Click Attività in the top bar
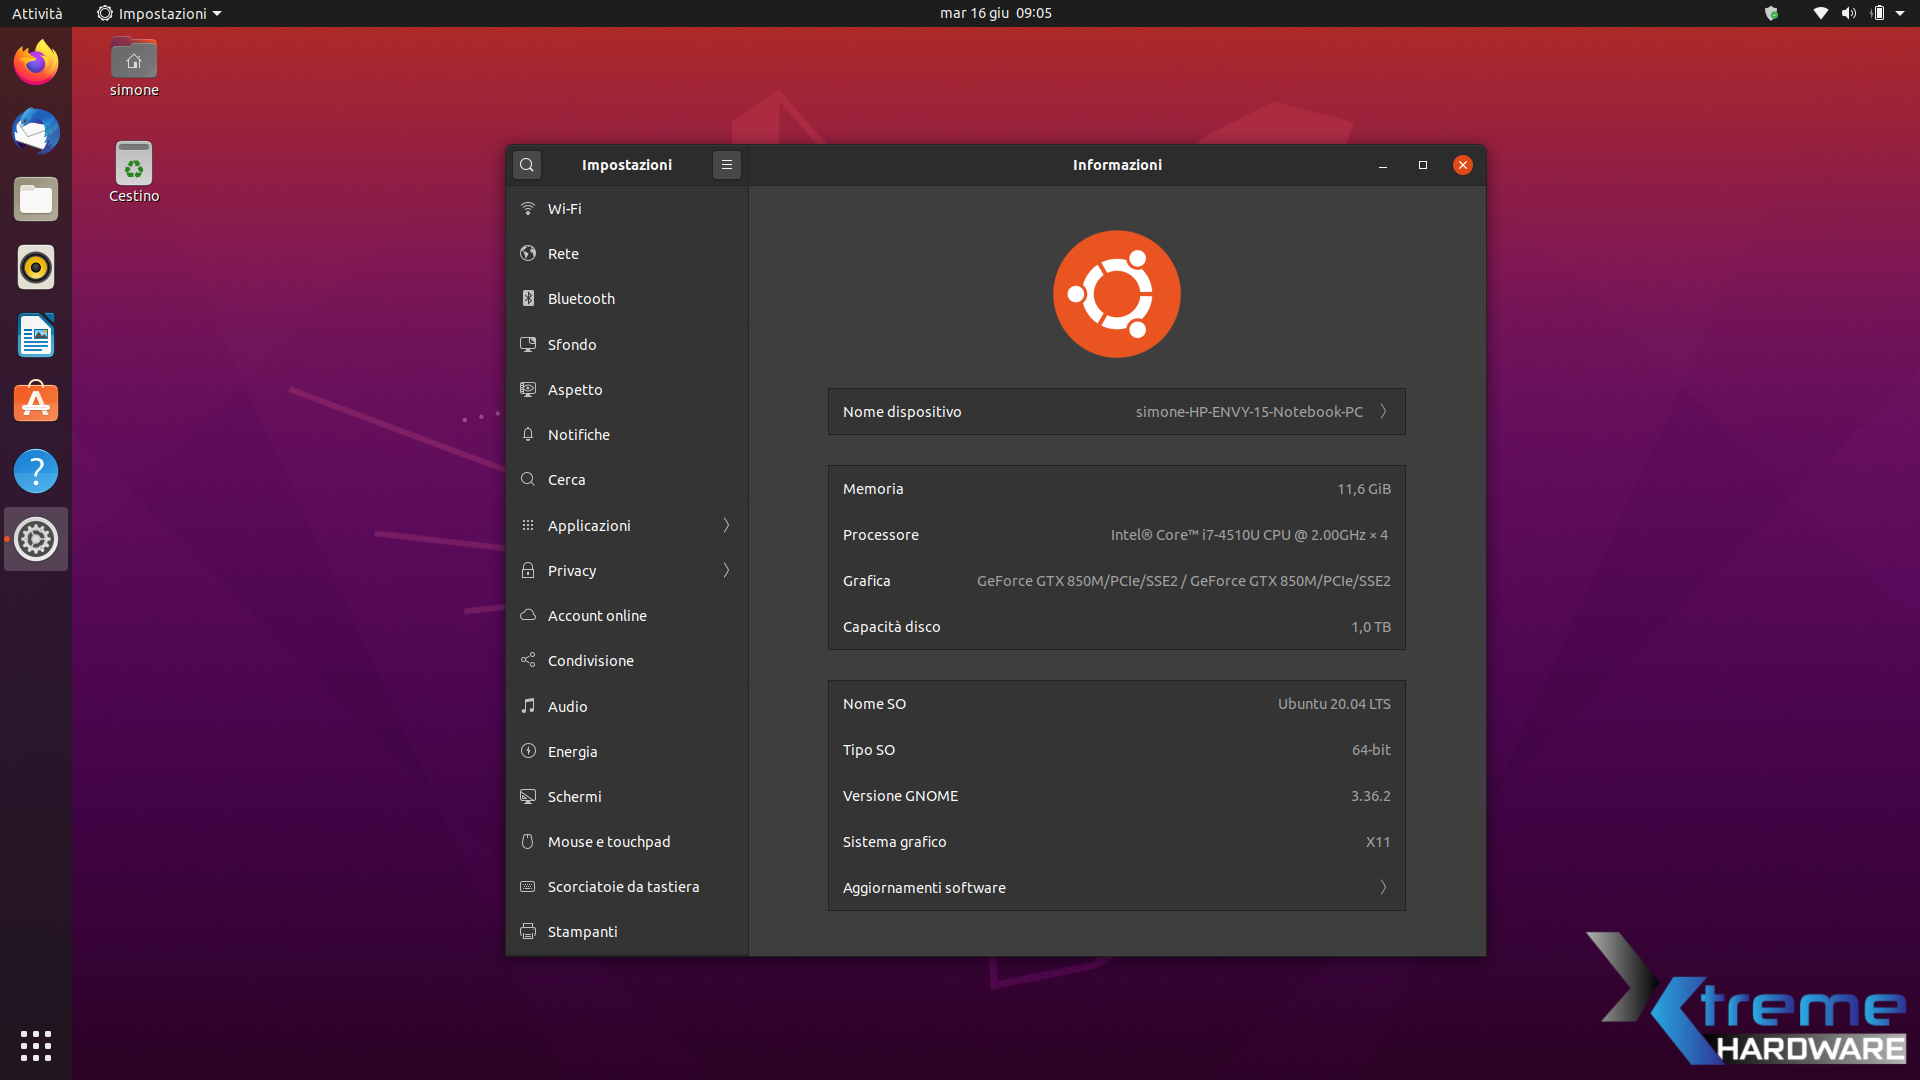 click(37, 13)
